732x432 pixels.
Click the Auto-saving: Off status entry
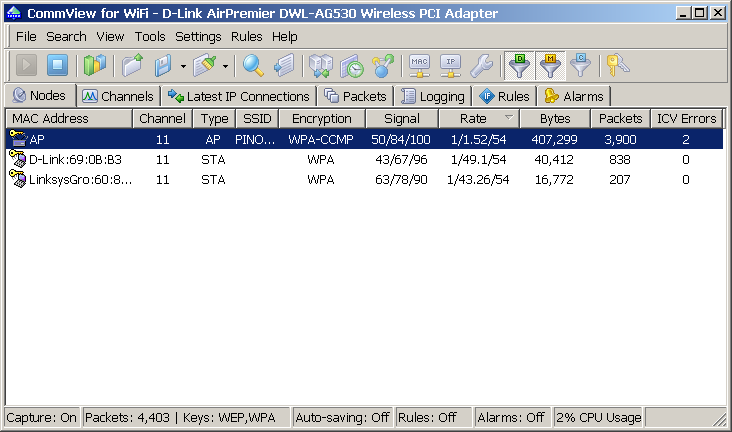342,417
